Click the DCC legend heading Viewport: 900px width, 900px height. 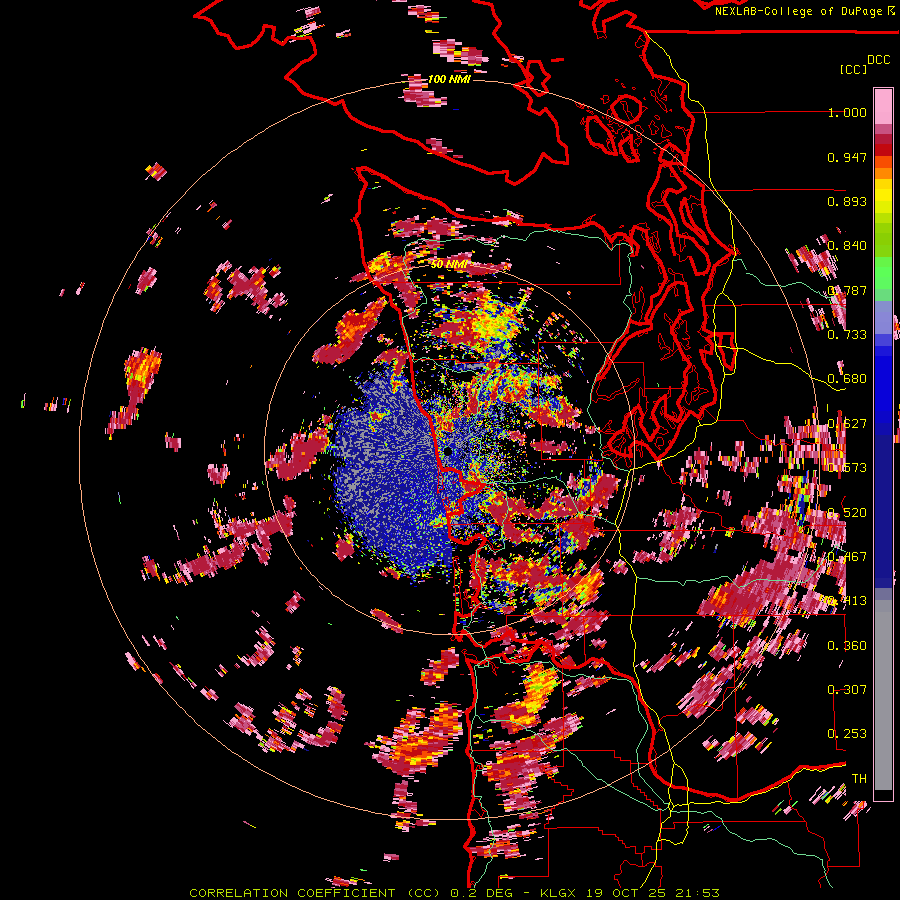(x=879, y=60)
